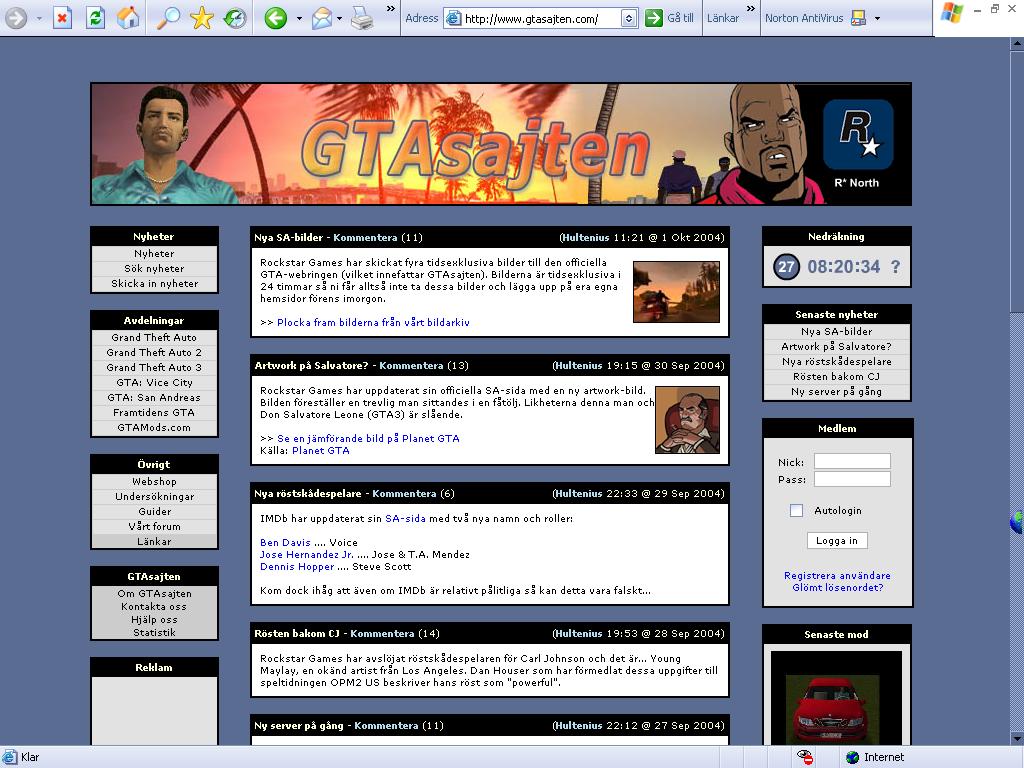Open the Search magnifier icon
The width and height of the screenshot is (1024, 768).
[x=168, y=18]
